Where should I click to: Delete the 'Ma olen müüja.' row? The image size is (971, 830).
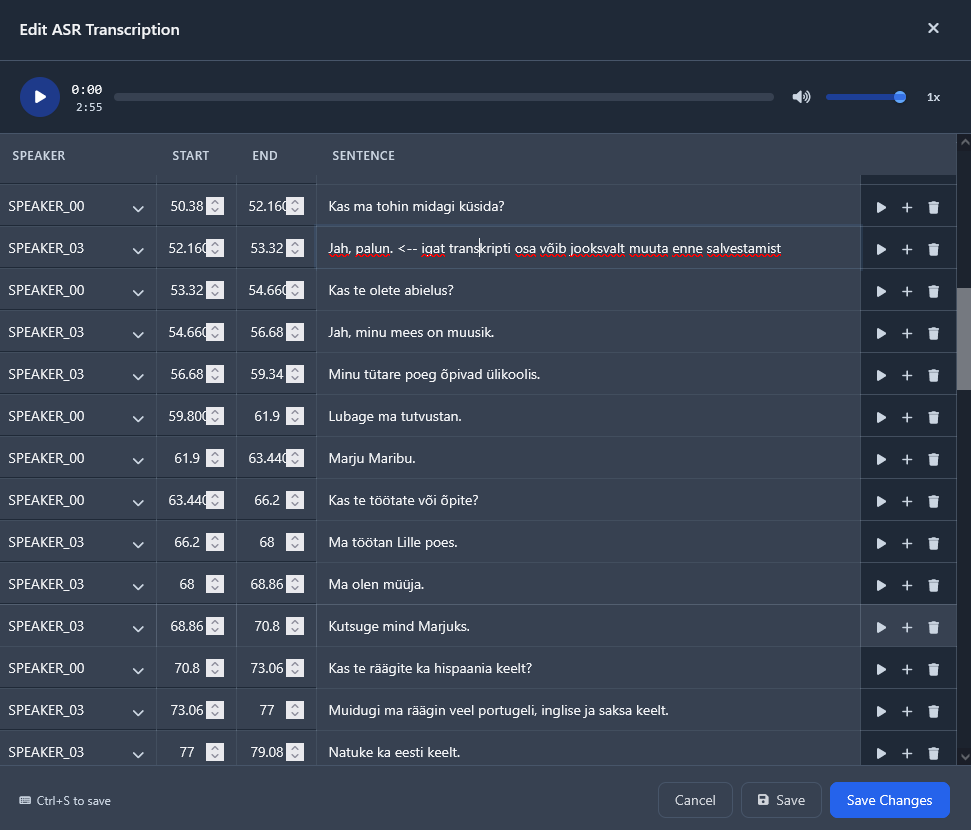(933, 585)
